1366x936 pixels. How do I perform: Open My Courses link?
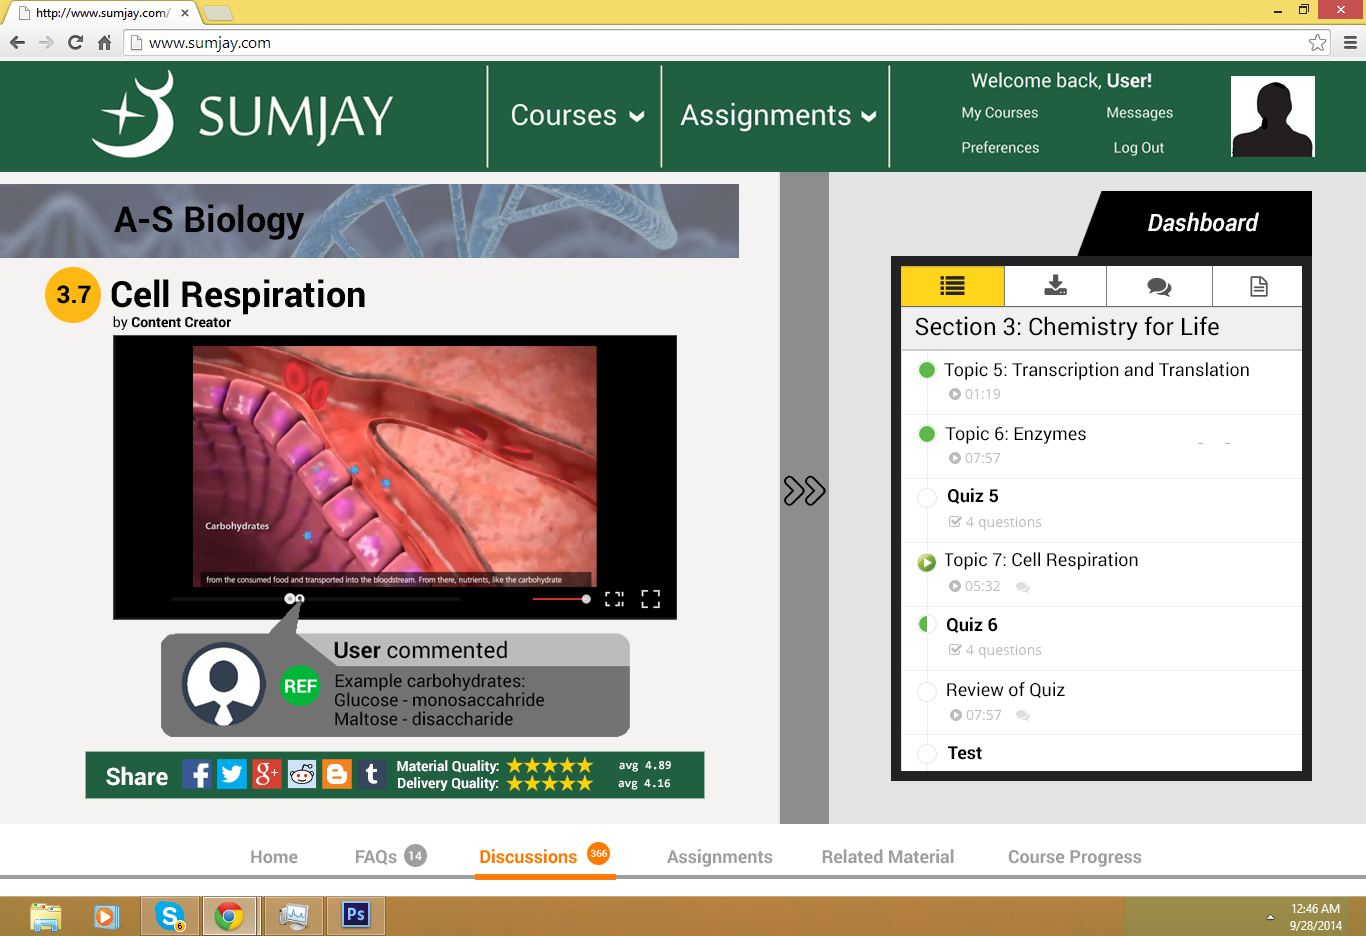coord(1000,113)
